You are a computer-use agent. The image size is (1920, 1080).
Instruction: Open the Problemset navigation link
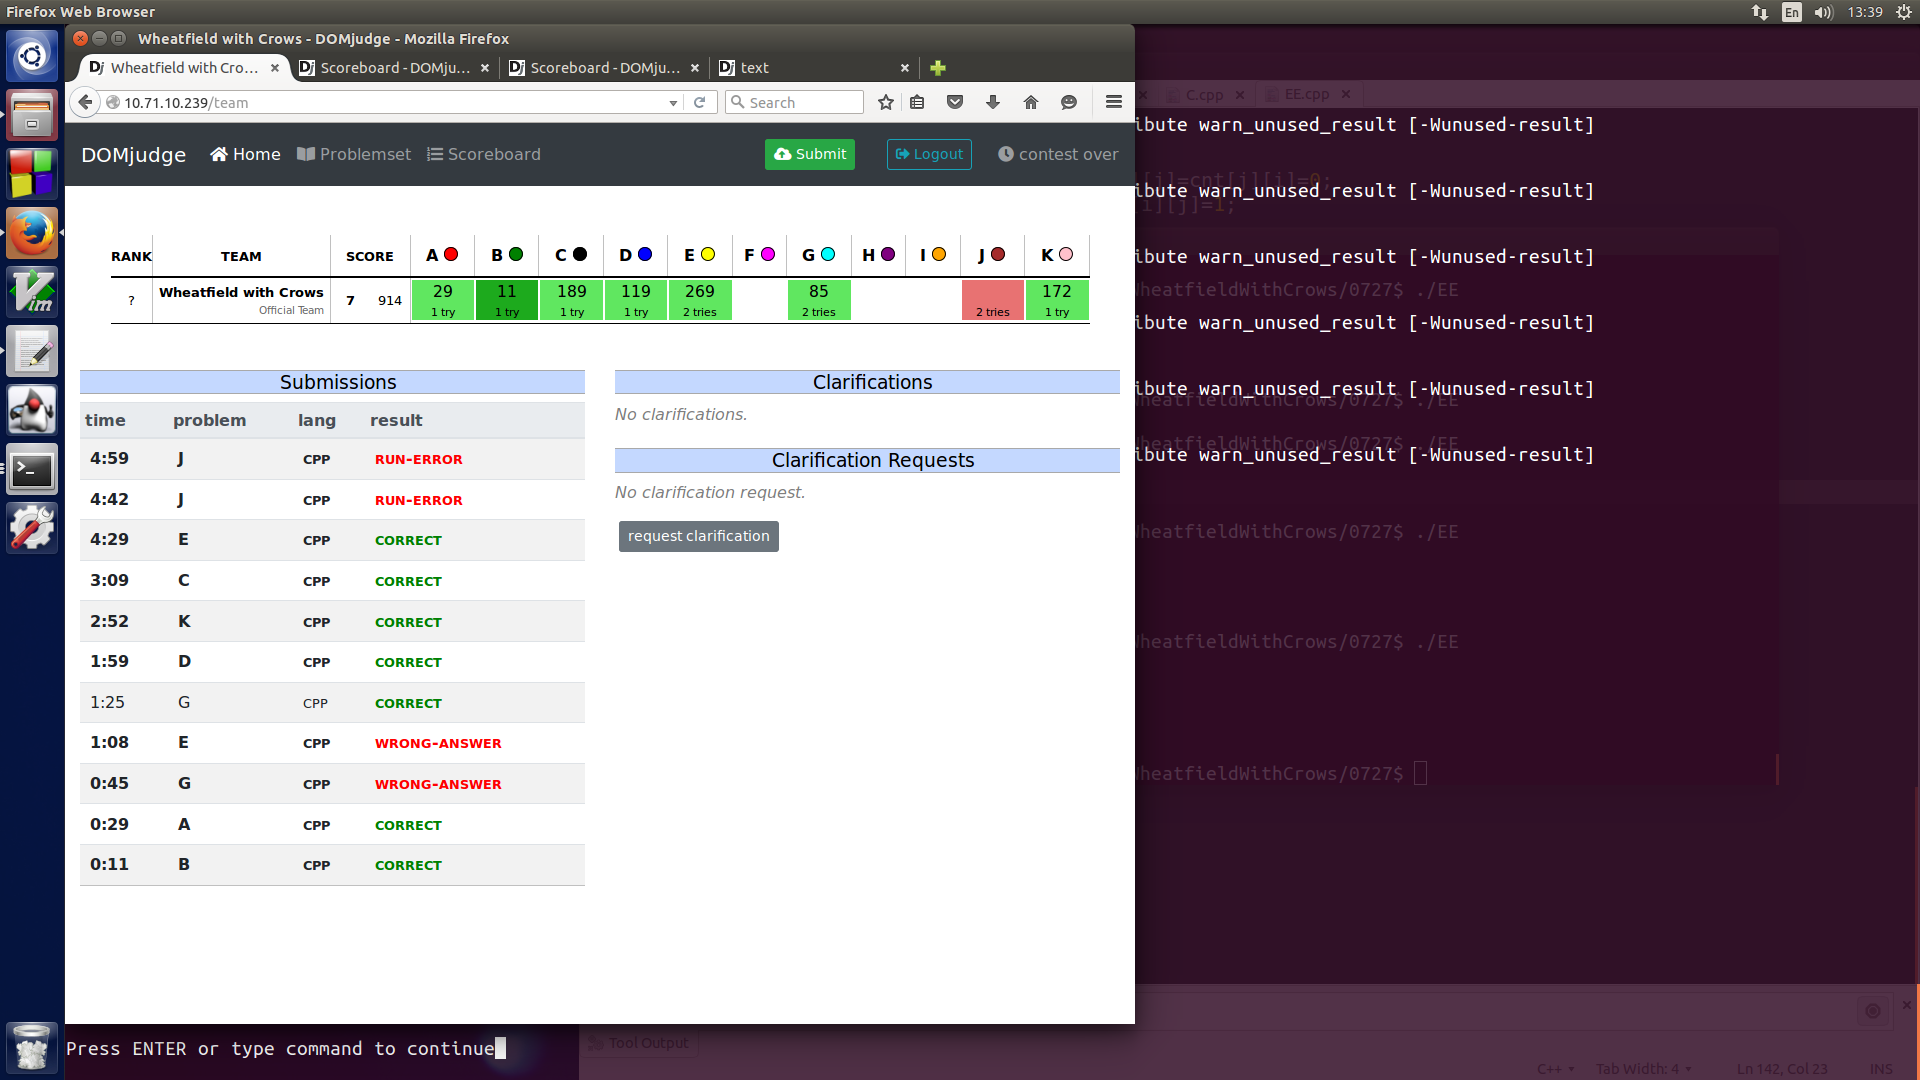pyautogui.click(x=354, y=154)
